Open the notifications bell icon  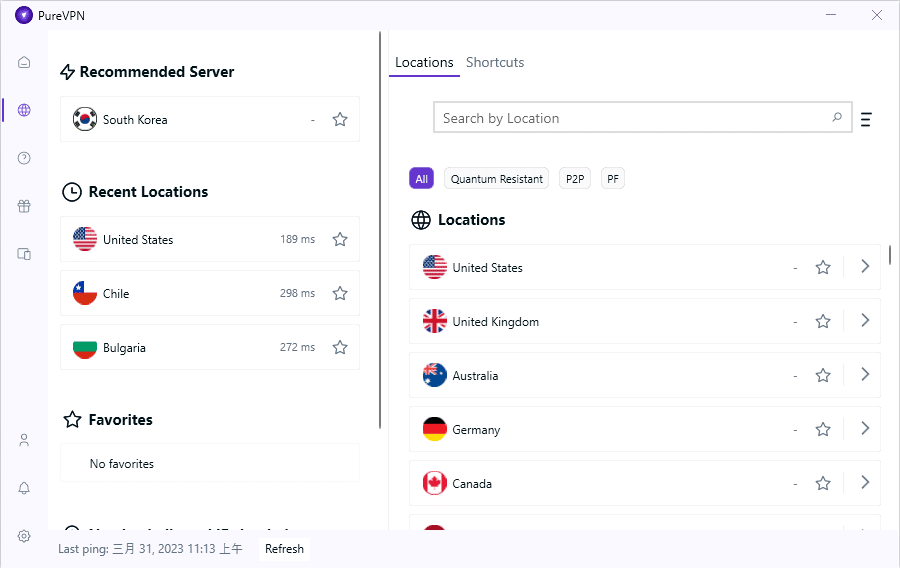pos(24,488)
